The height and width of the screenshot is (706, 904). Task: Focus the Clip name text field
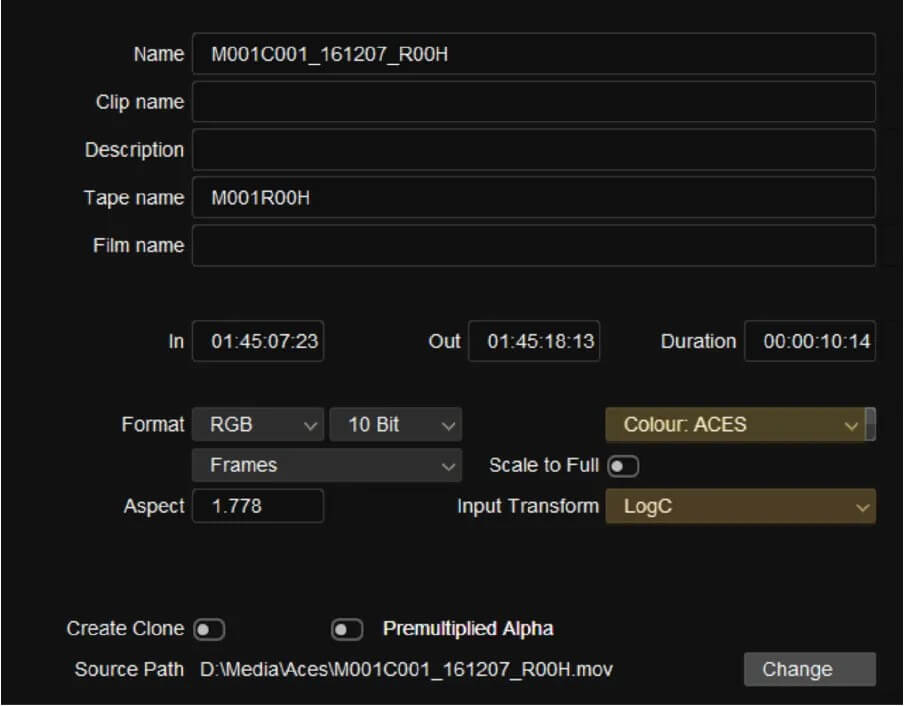[x=534, y=101]
